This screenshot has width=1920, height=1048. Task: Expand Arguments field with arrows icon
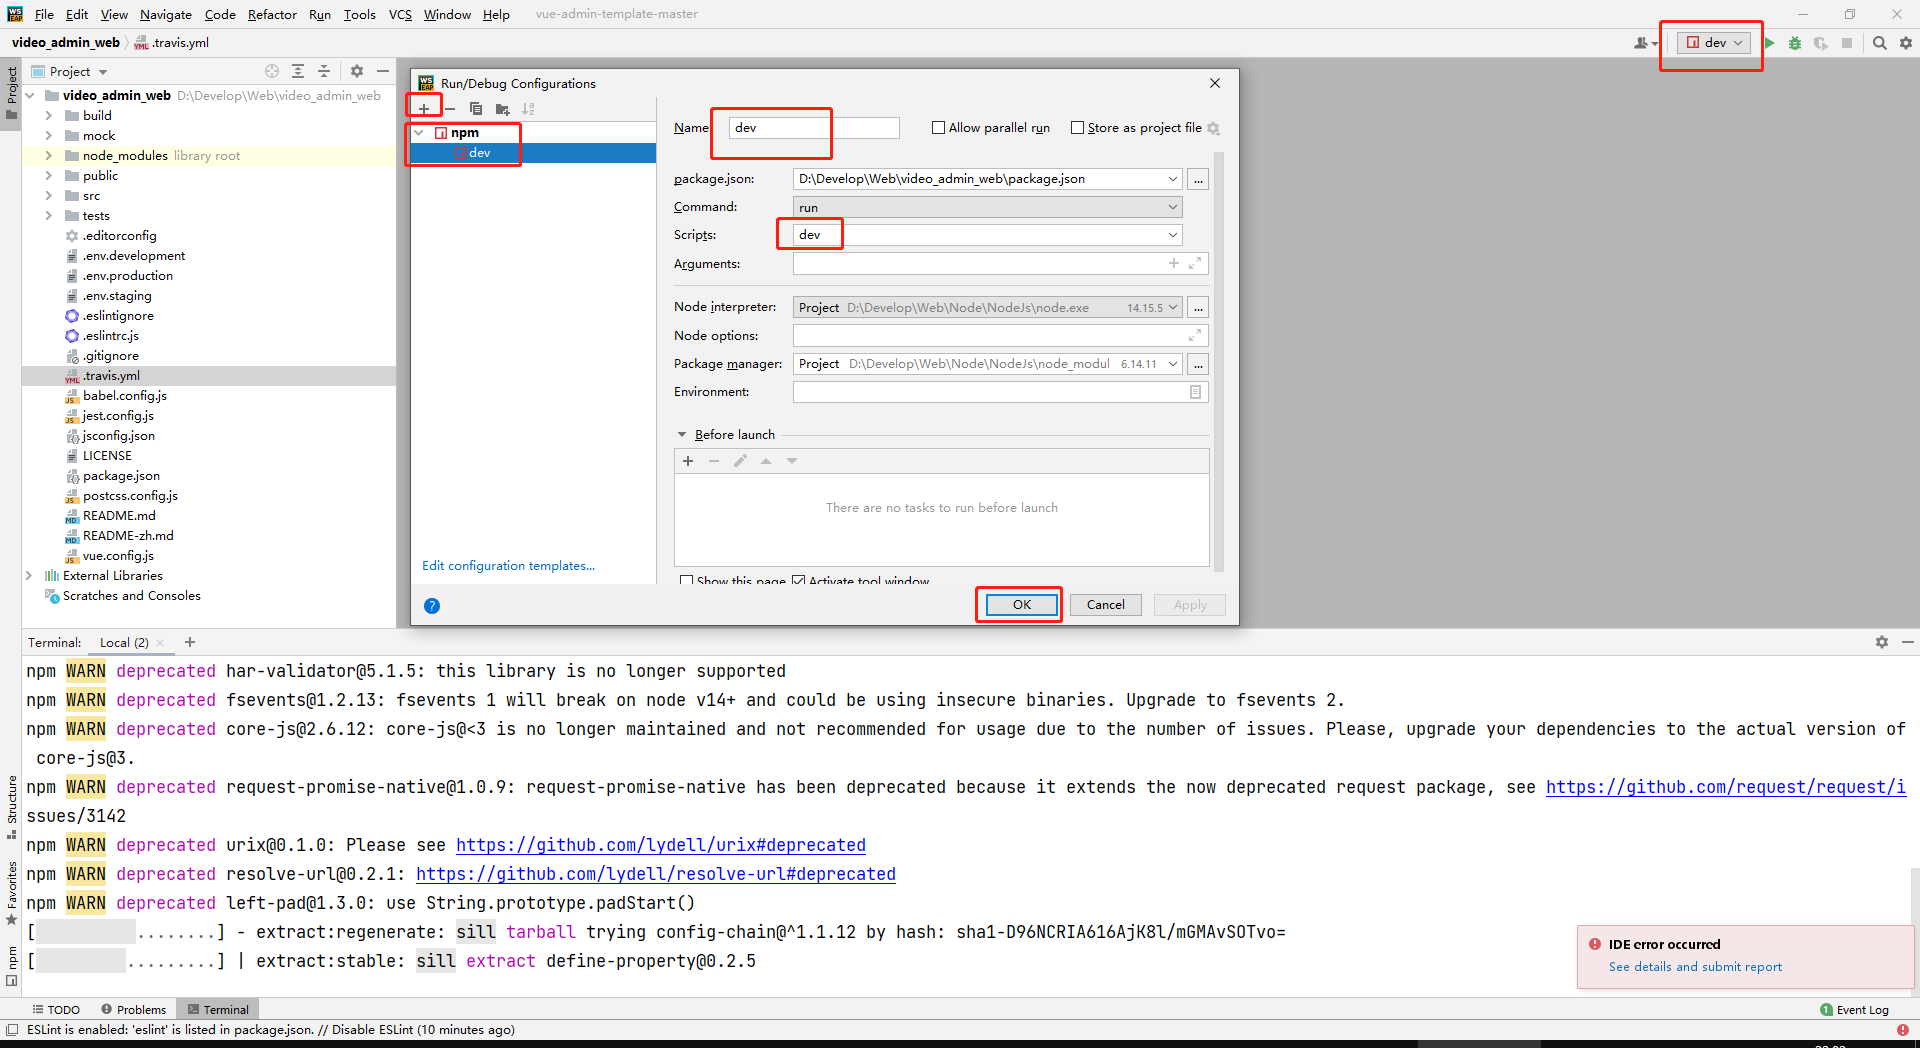[x=1195, y=264]
